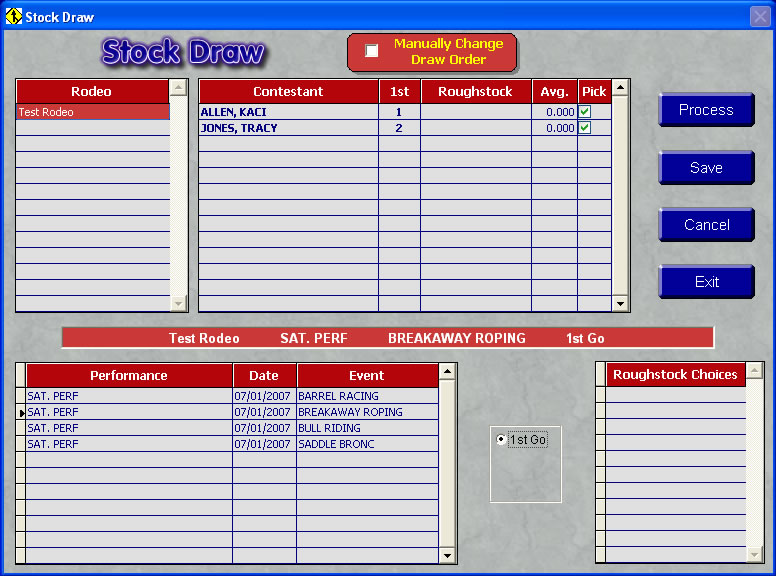Toggle Pick checkbox for JONES, TRACY
Image resolution: width=776 pixels, height=576 pixels.
pyautogui.click(x=585, y=128)
